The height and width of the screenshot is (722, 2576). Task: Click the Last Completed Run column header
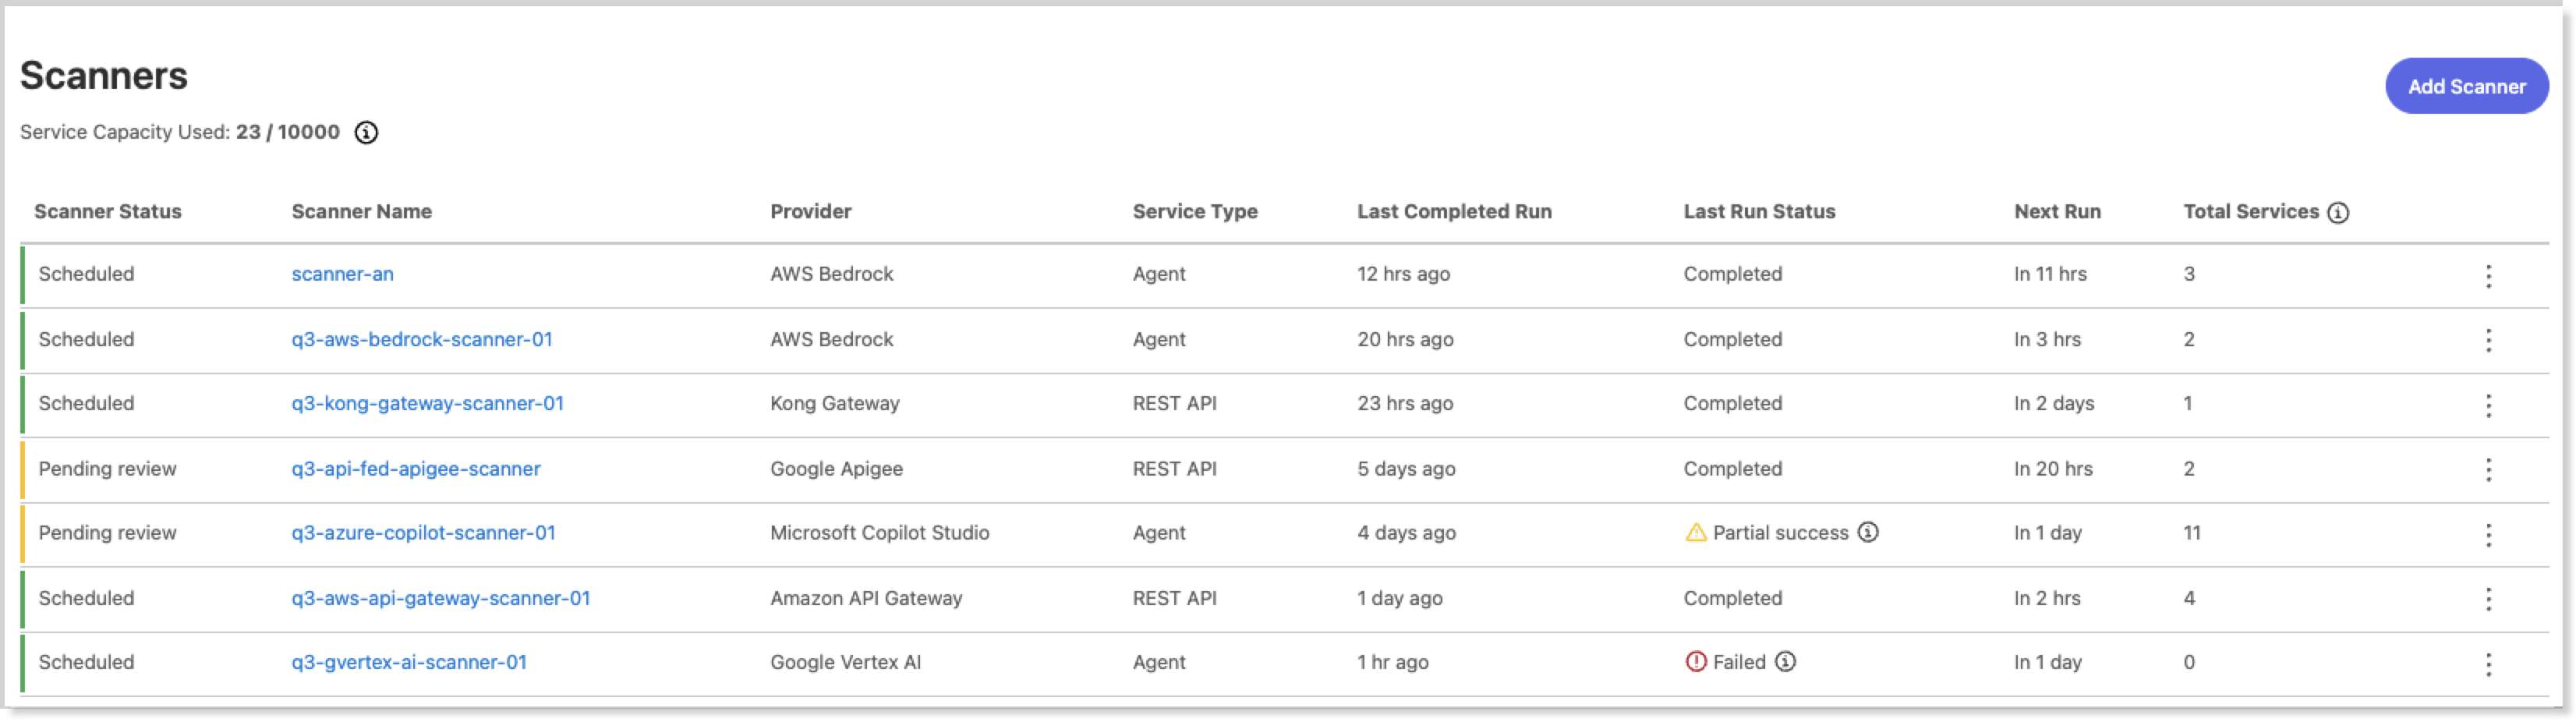[x=1454, y=212]
